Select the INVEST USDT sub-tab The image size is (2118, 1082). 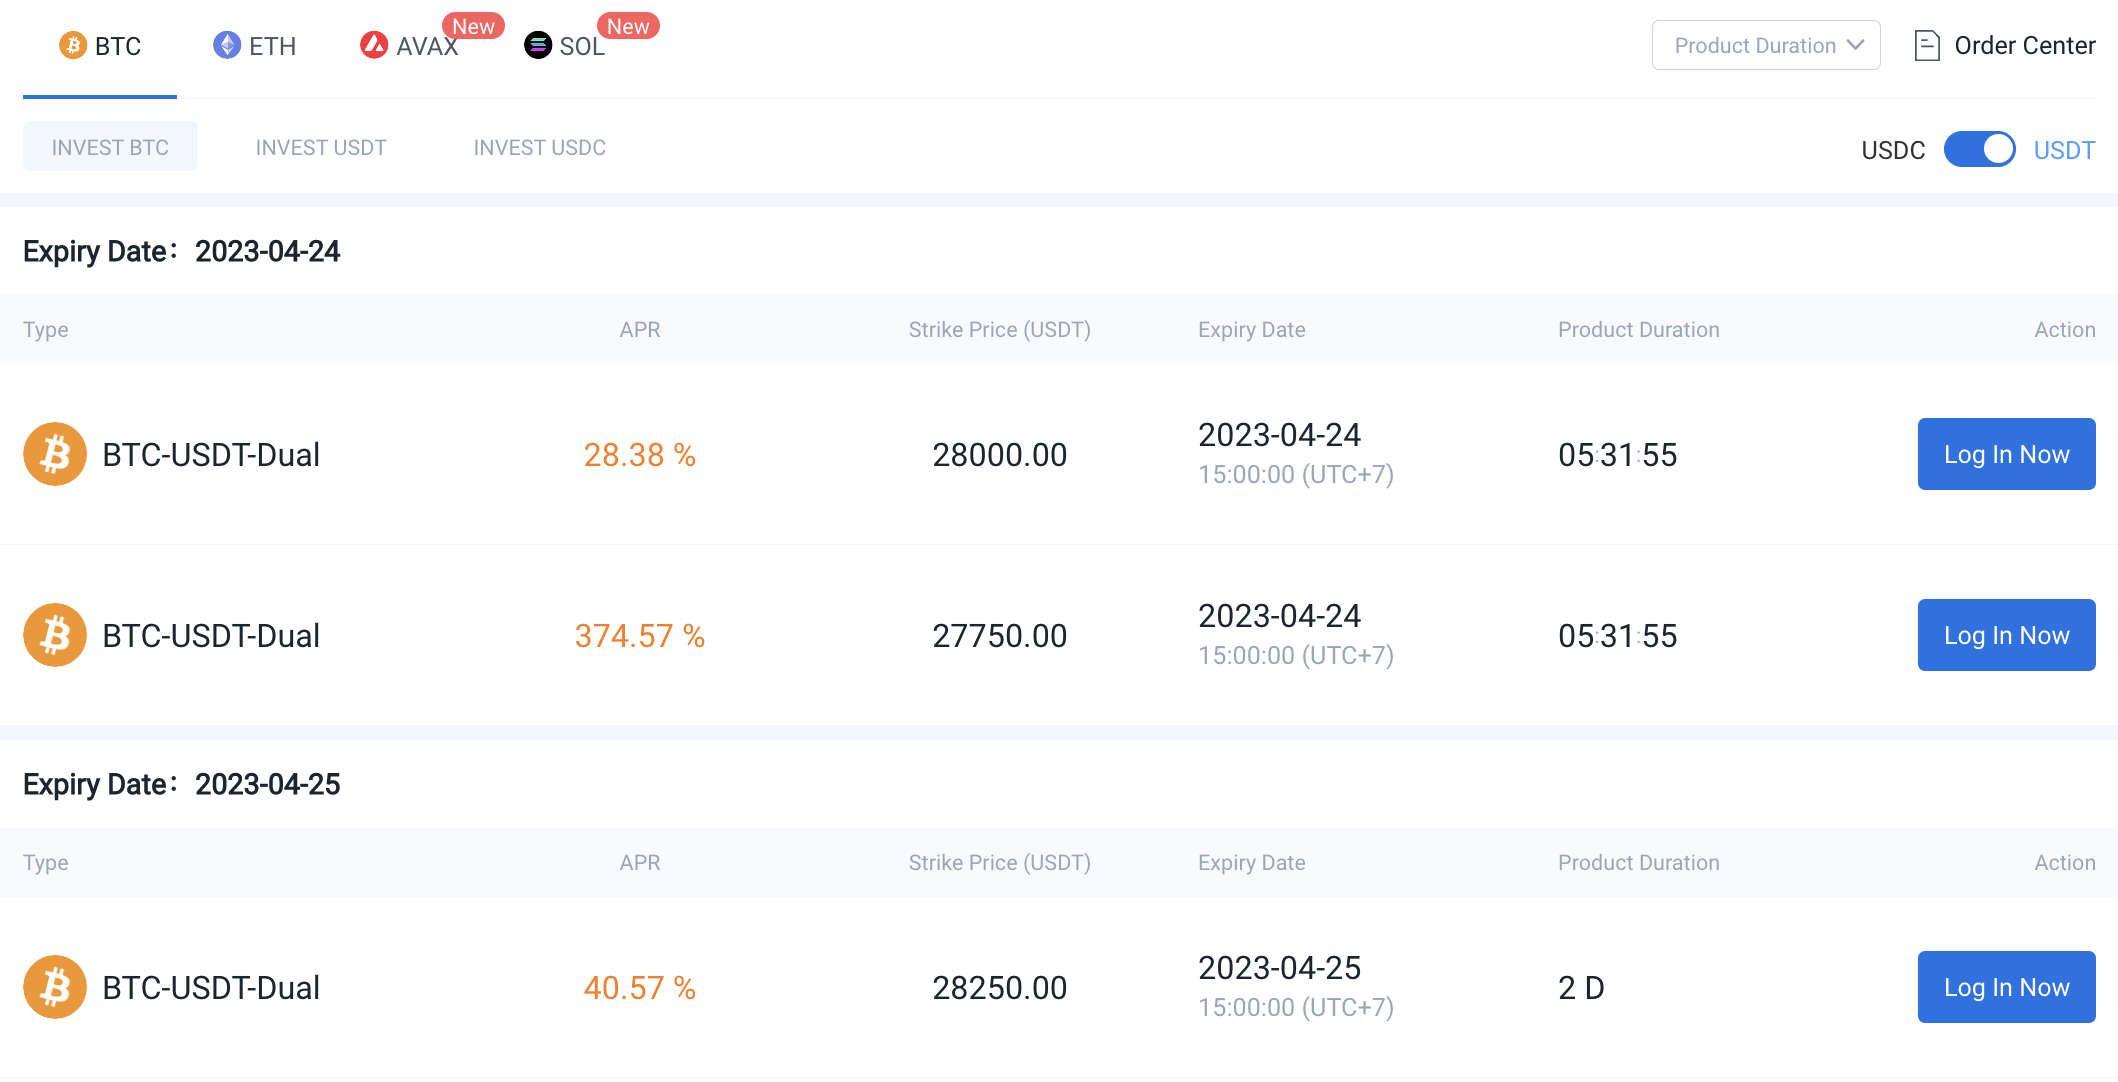point(321,147)
